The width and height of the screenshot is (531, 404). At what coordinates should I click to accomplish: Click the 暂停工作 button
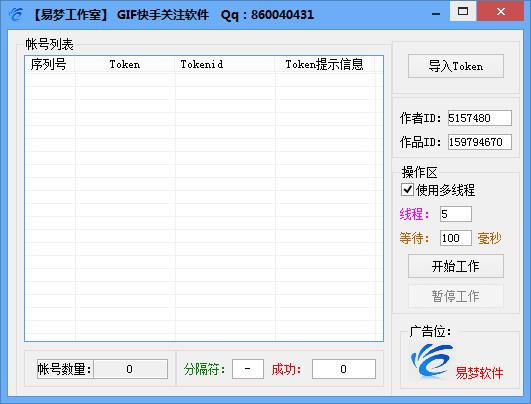tap(455, 296)
